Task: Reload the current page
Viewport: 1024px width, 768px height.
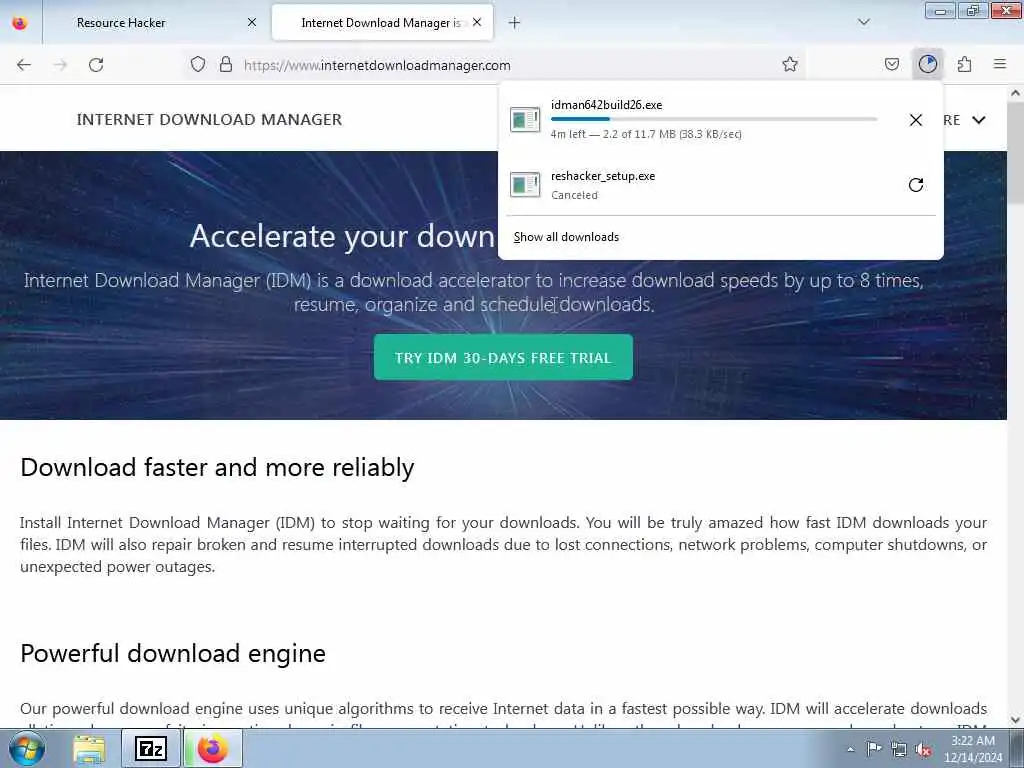Action: pos(96,65)
